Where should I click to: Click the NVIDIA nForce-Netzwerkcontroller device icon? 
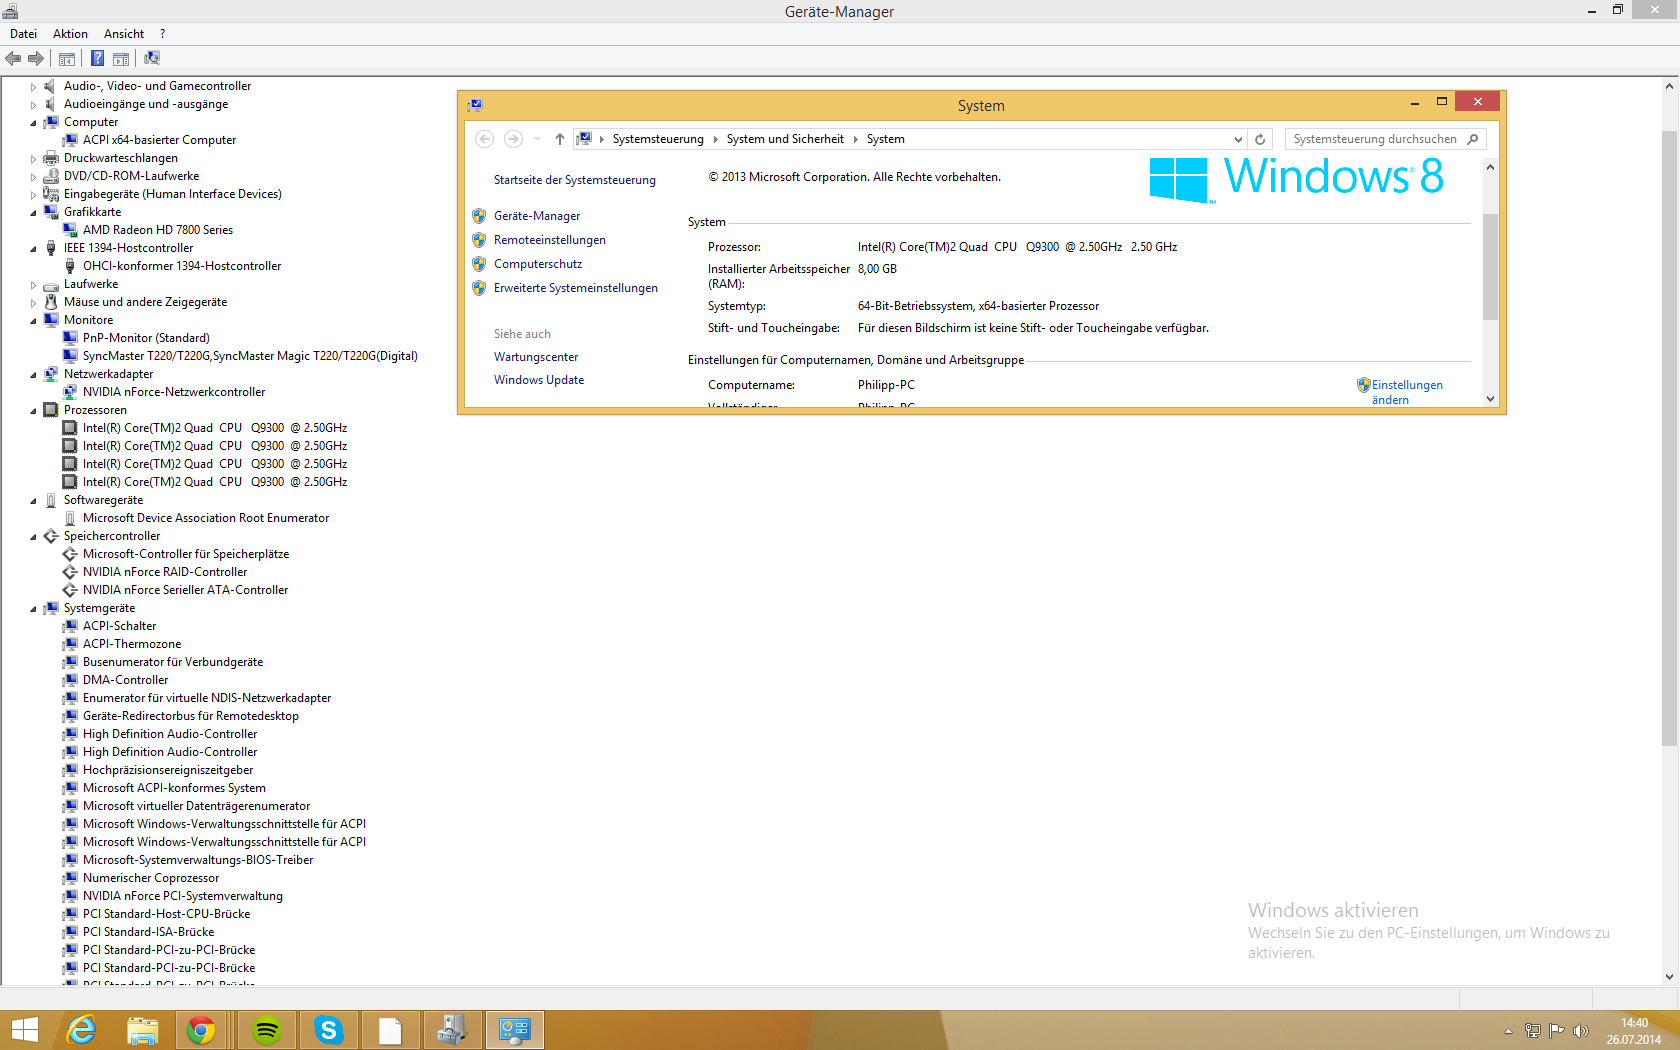tap(70, 392)
